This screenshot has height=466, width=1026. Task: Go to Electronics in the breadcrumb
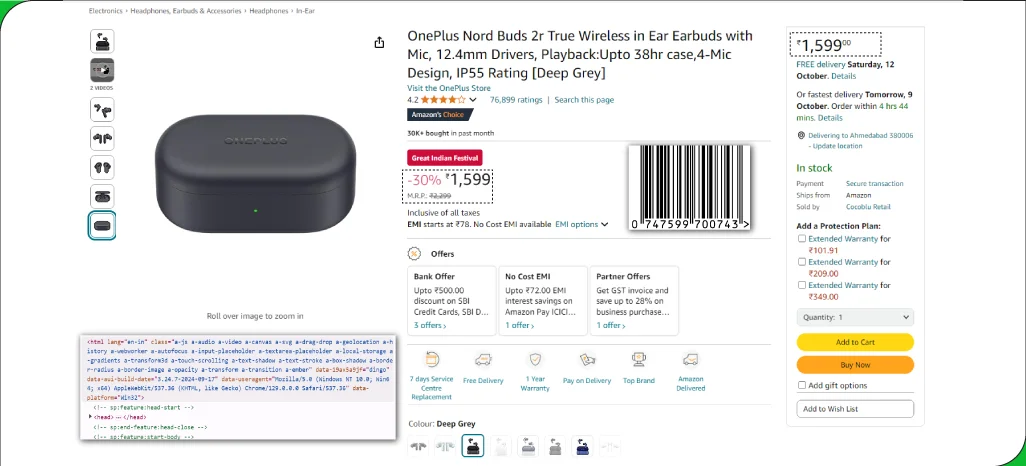[x=105, y=10]
